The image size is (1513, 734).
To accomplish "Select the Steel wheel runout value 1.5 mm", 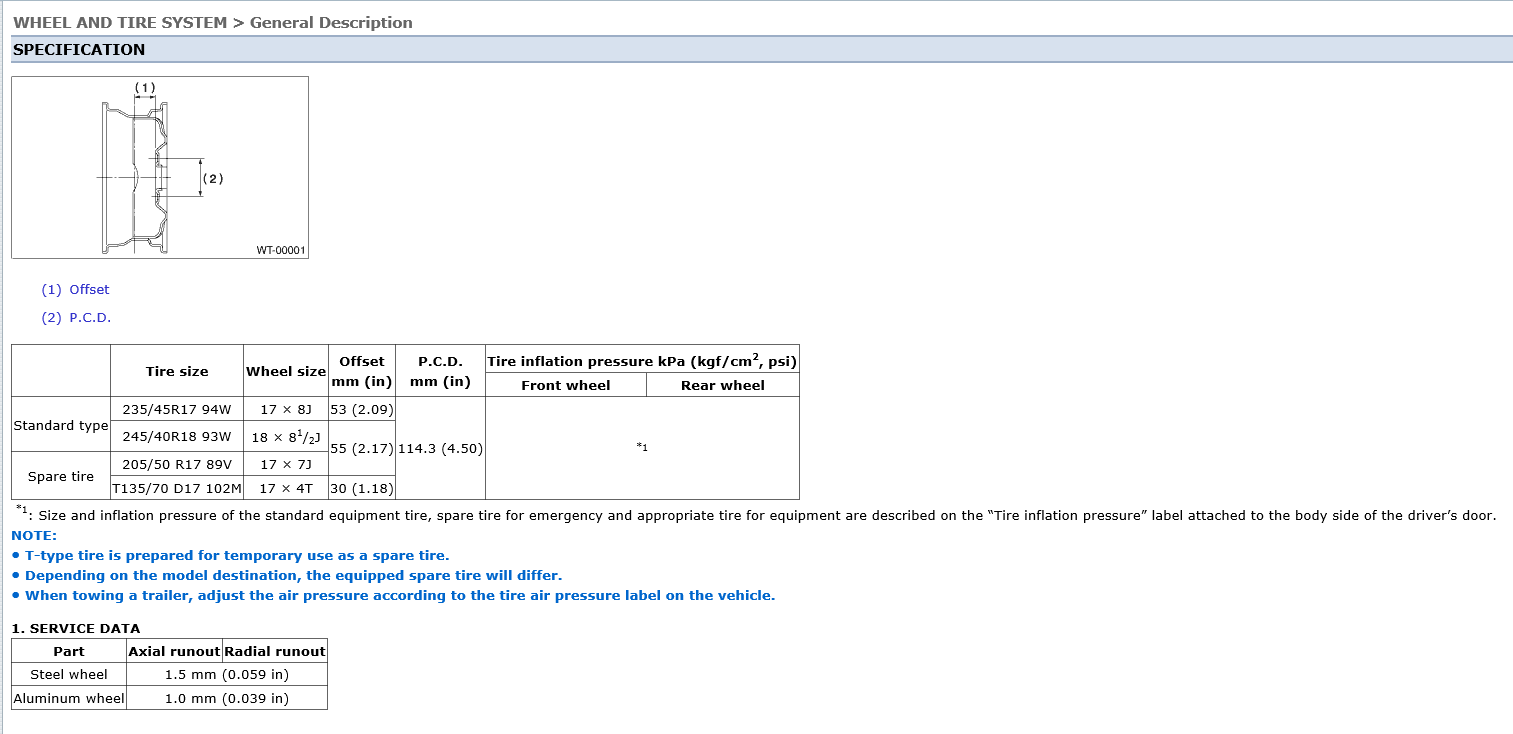I will tap(226, 674).
